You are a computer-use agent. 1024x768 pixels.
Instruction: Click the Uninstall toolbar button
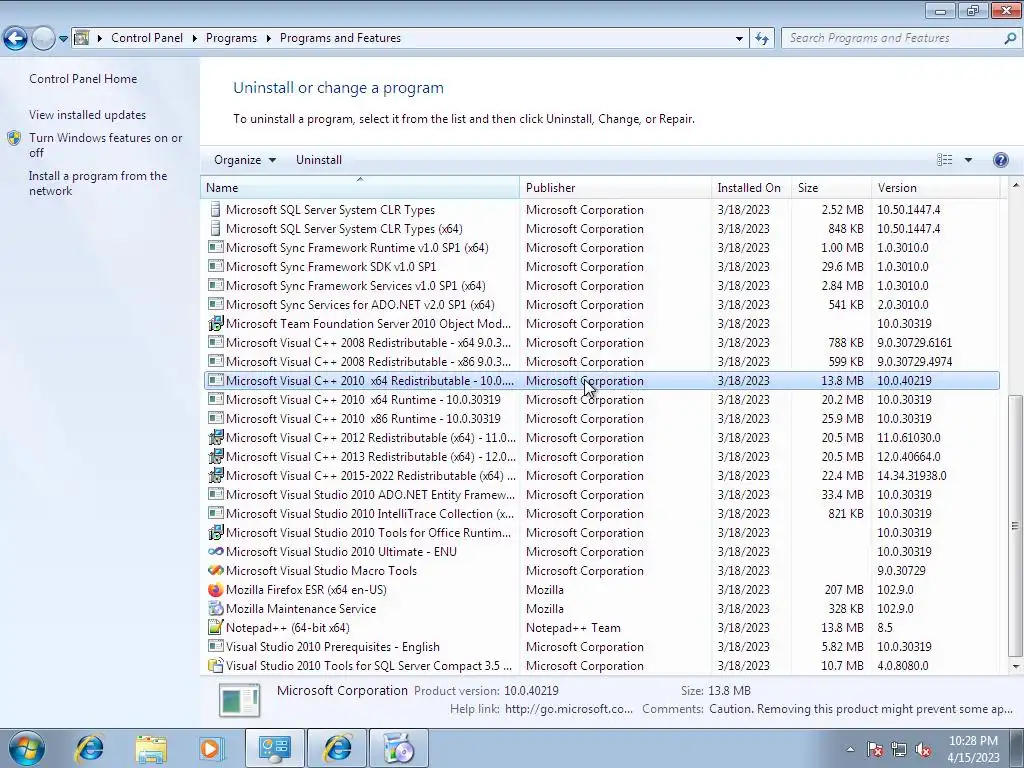pyautogui.click(x=319, y=160)
